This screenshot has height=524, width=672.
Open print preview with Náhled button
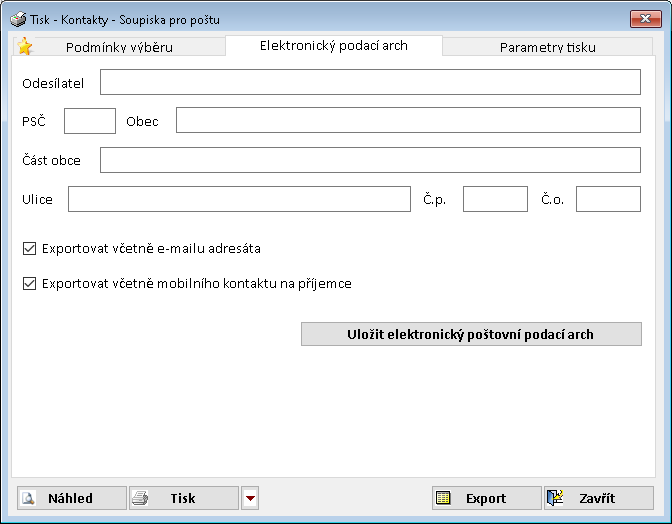72,498
